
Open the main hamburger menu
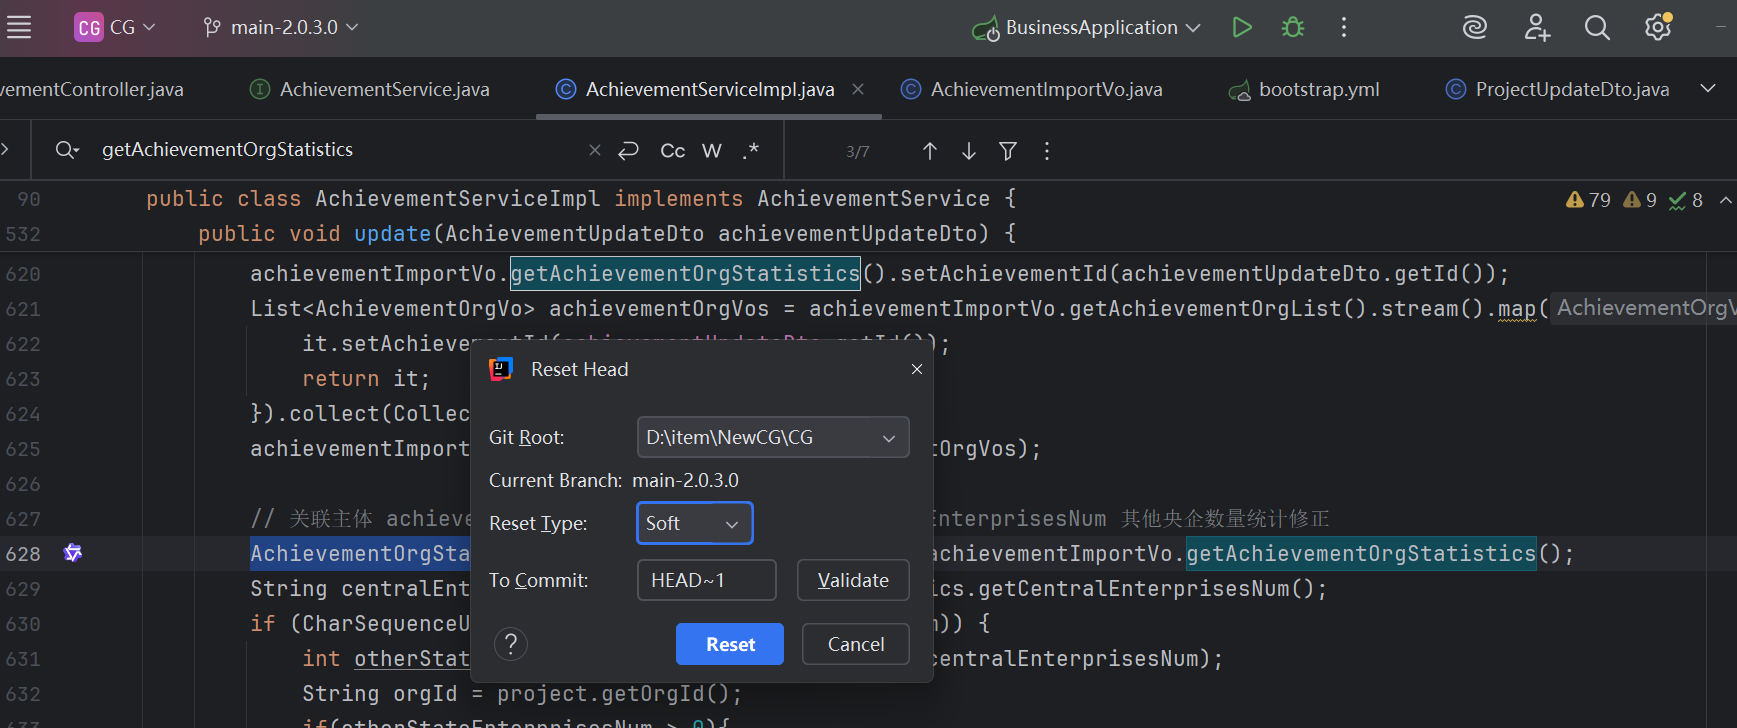point(19,27)
